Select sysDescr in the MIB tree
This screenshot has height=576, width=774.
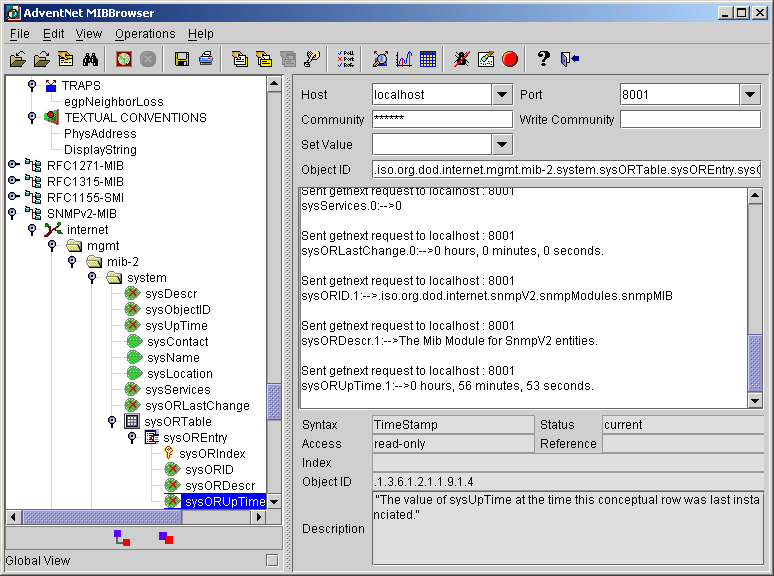tap(171, 294)
